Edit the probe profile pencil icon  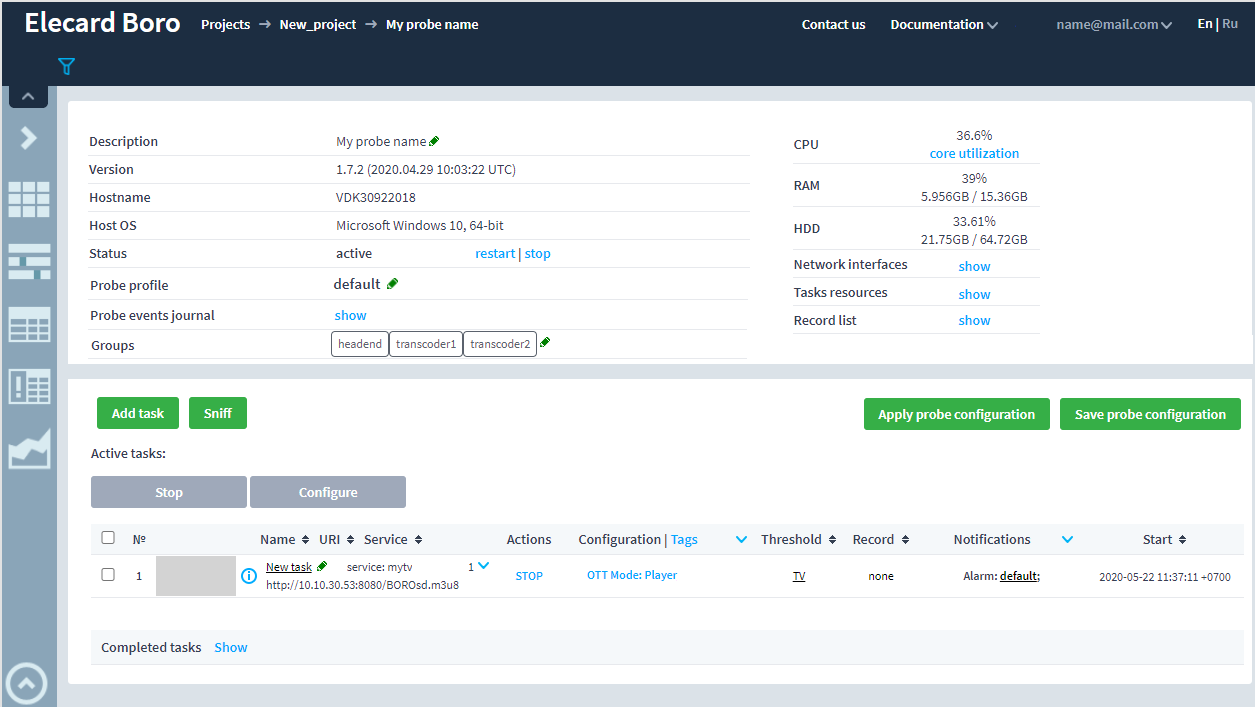click(x=392, y=284)
